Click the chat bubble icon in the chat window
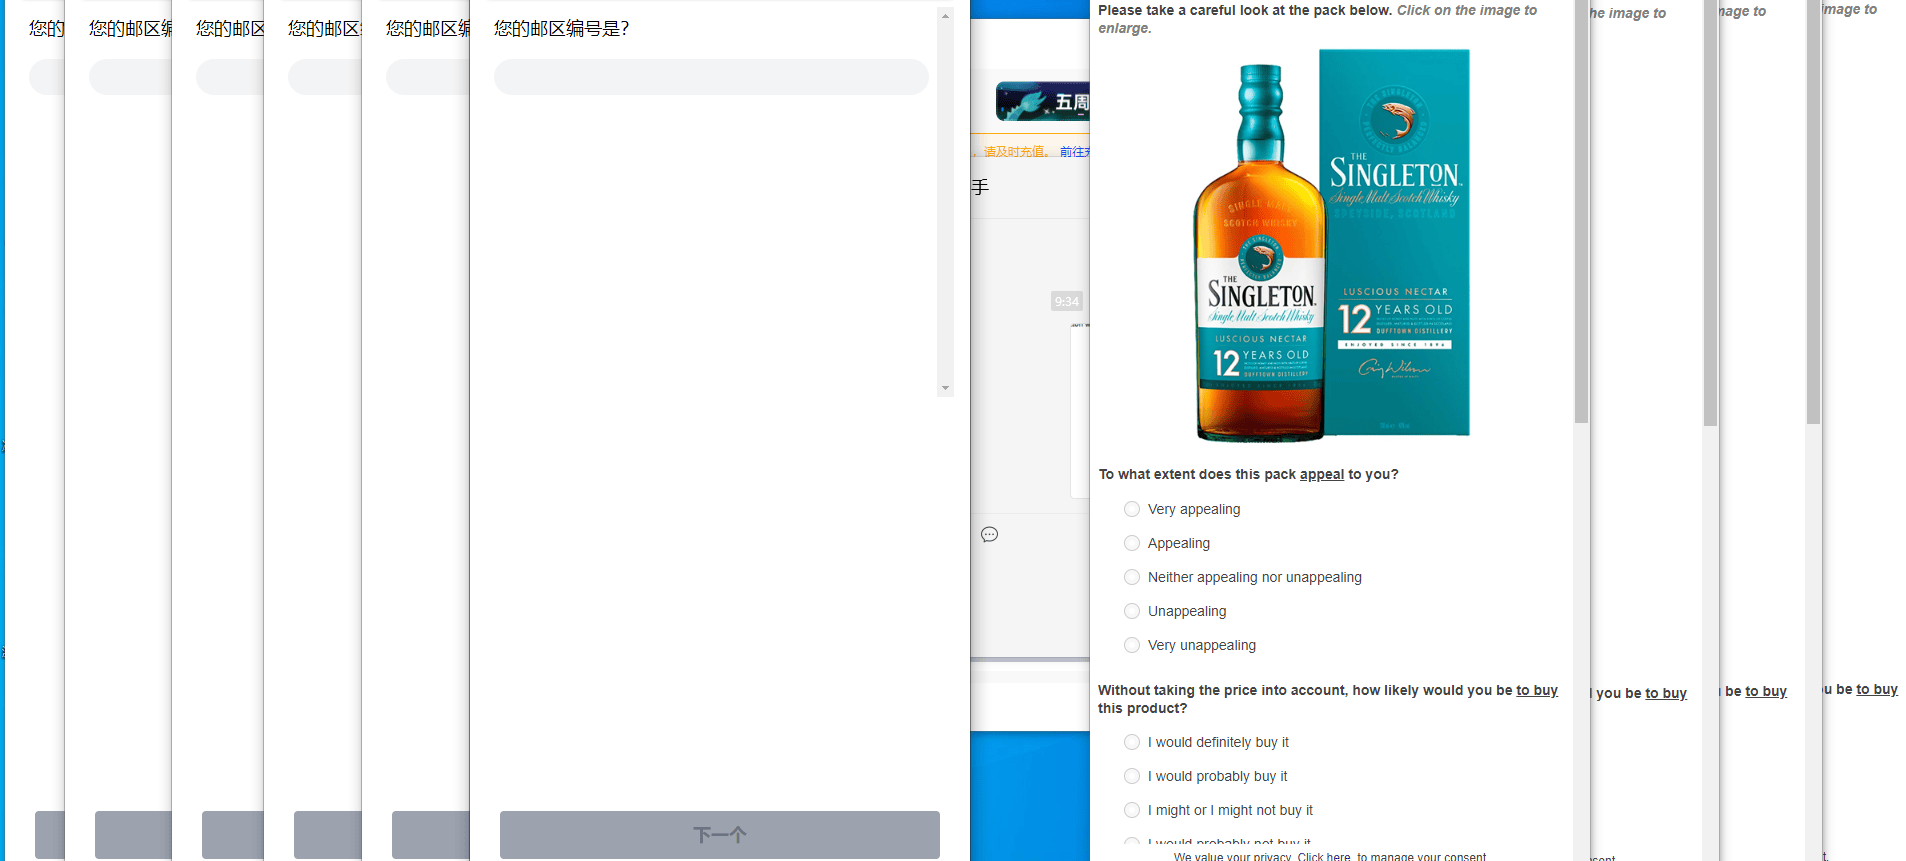The image size is (1906, 861). [x=989, y=534]
